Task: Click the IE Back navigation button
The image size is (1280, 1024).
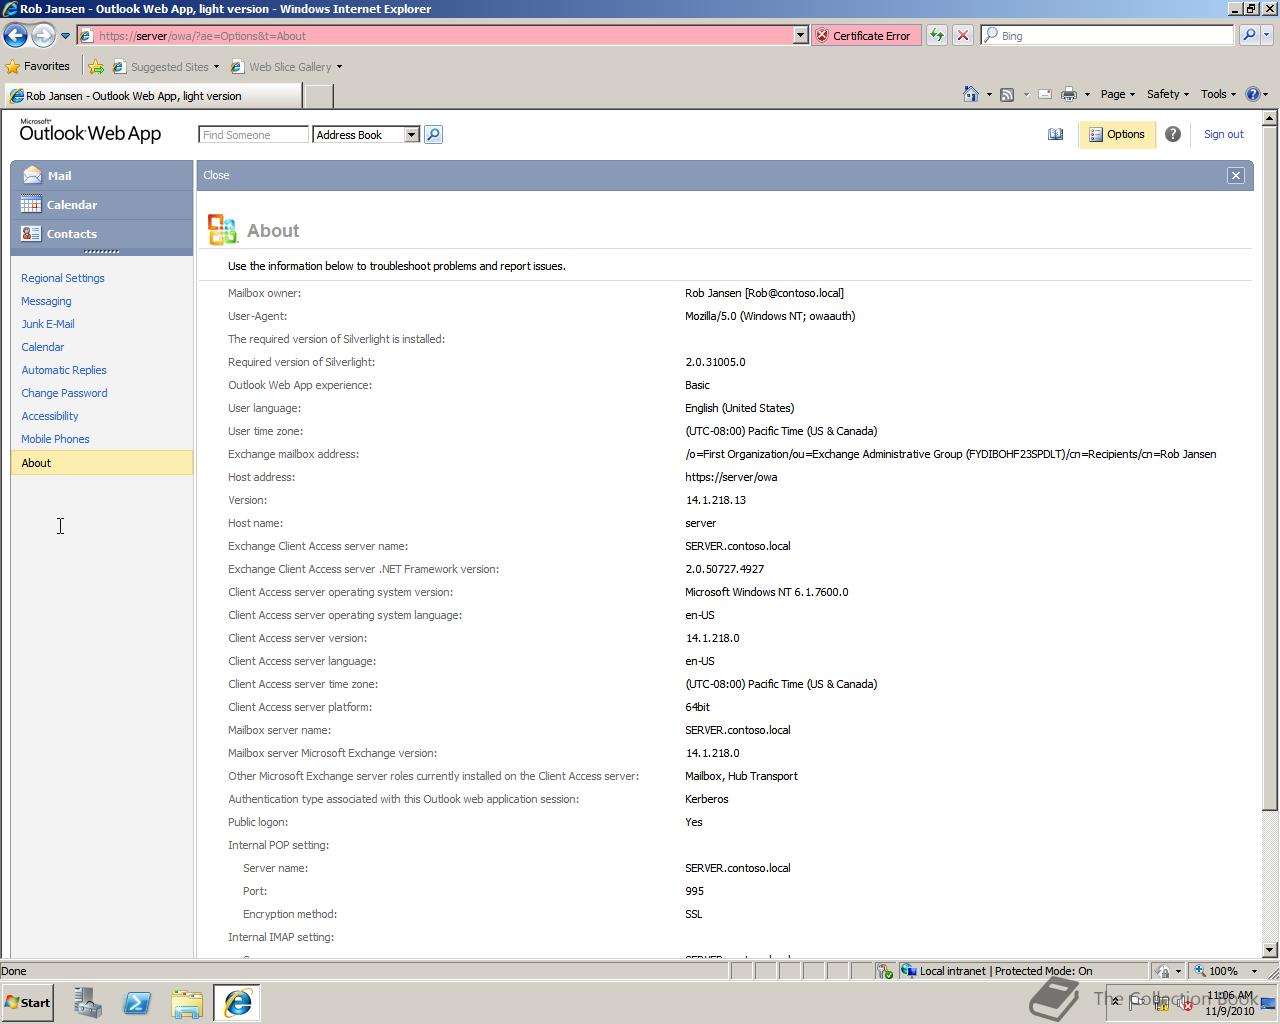Action: click(x=15, y=36)
